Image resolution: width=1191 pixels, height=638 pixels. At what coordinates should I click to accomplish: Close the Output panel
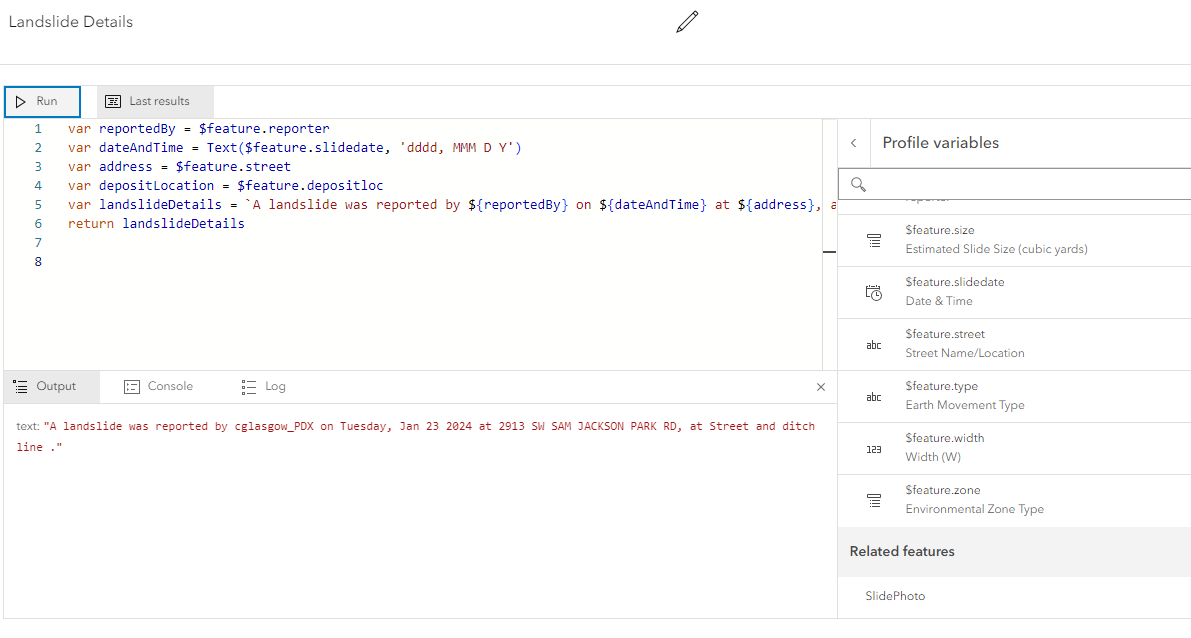[821, 386]
